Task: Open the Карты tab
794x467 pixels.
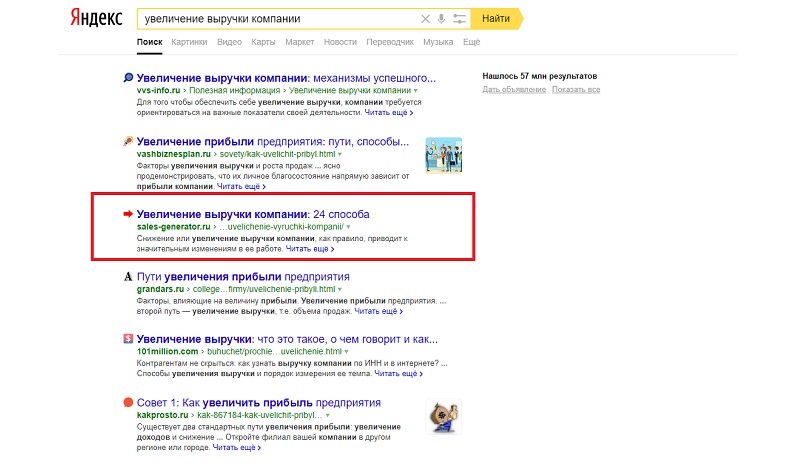Action: pos(263,42)
